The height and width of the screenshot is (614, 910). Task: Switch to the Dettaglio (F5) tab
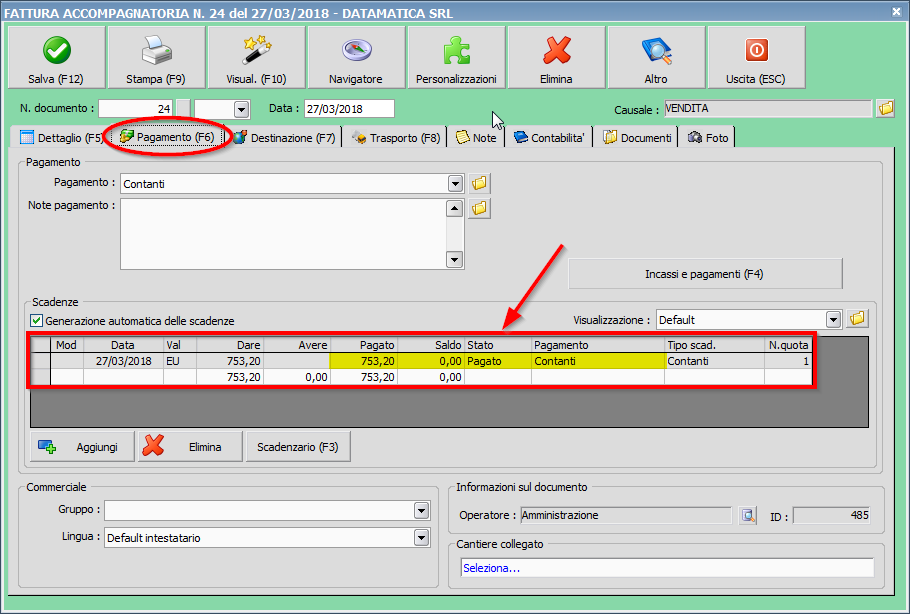(x=60, y=138)
